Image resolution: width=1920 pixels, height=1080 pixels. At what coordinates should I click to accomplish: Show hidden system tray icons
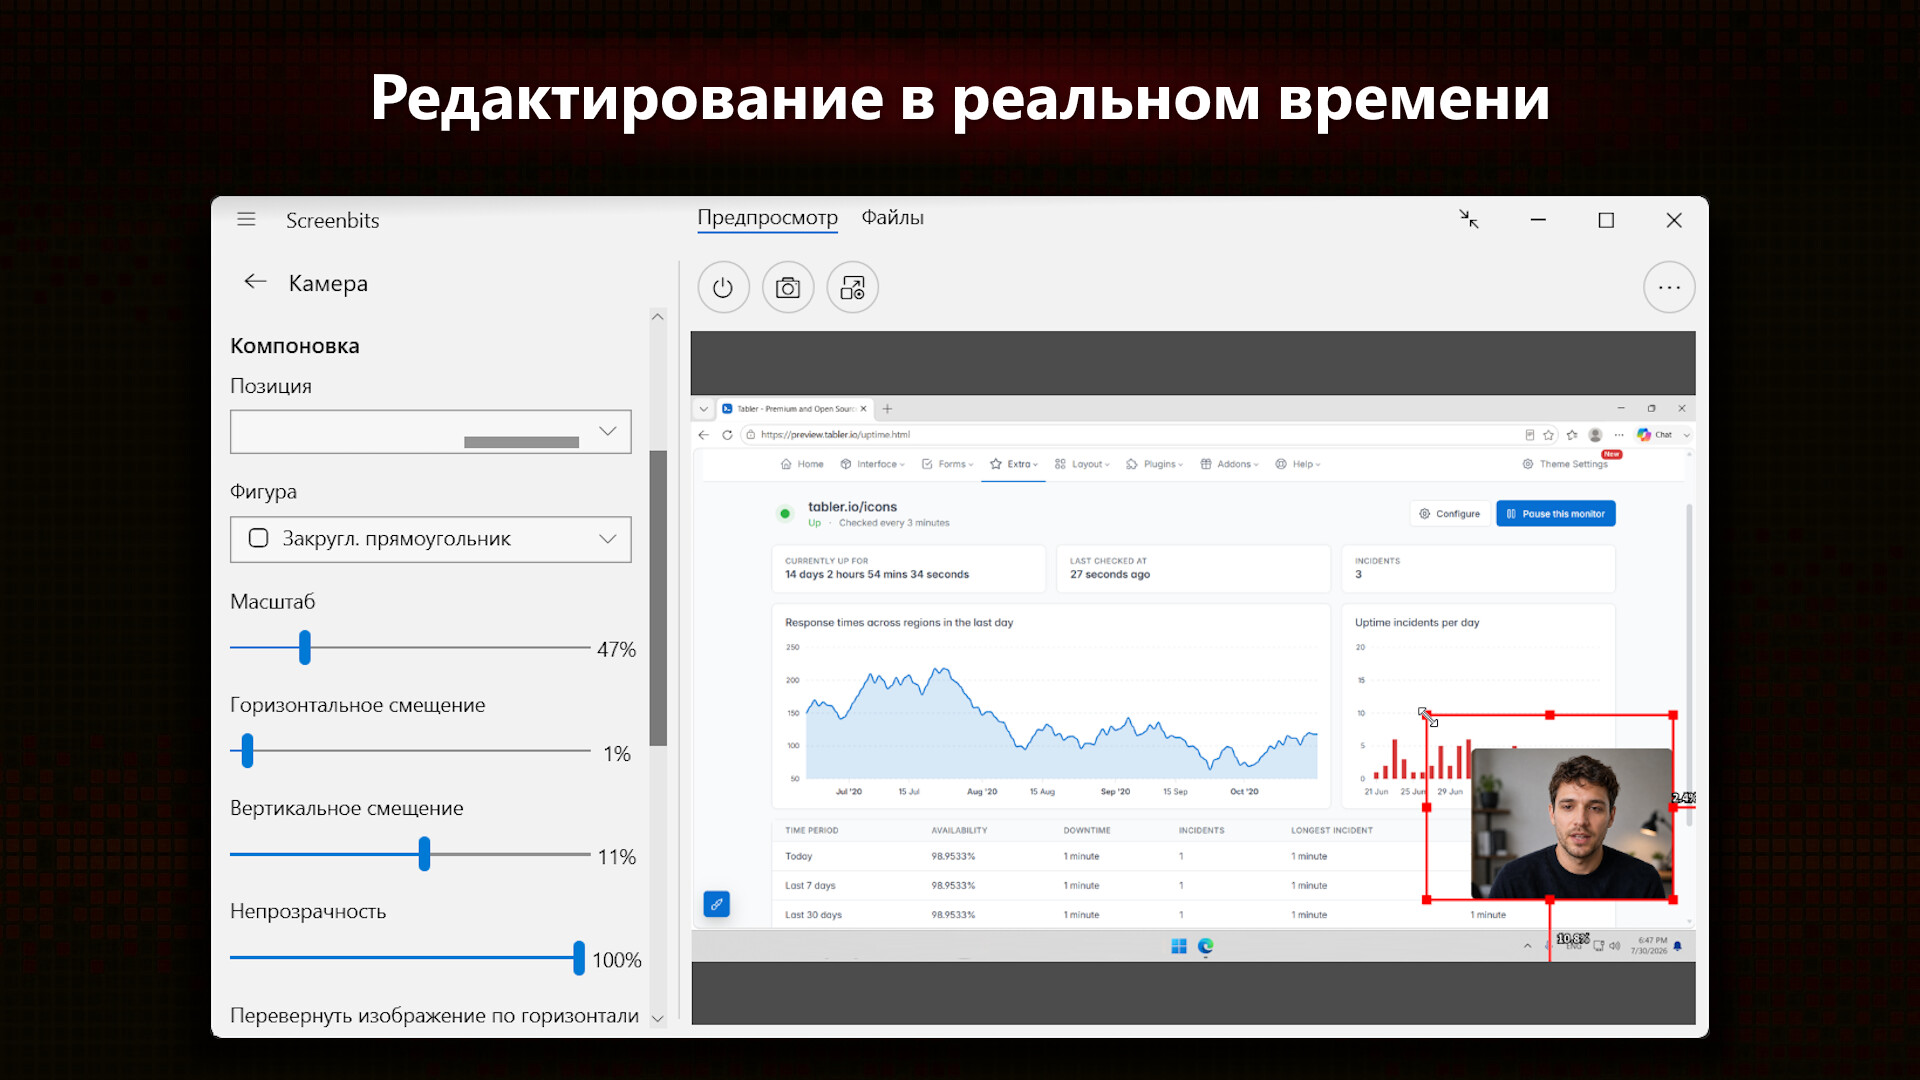1527,946
